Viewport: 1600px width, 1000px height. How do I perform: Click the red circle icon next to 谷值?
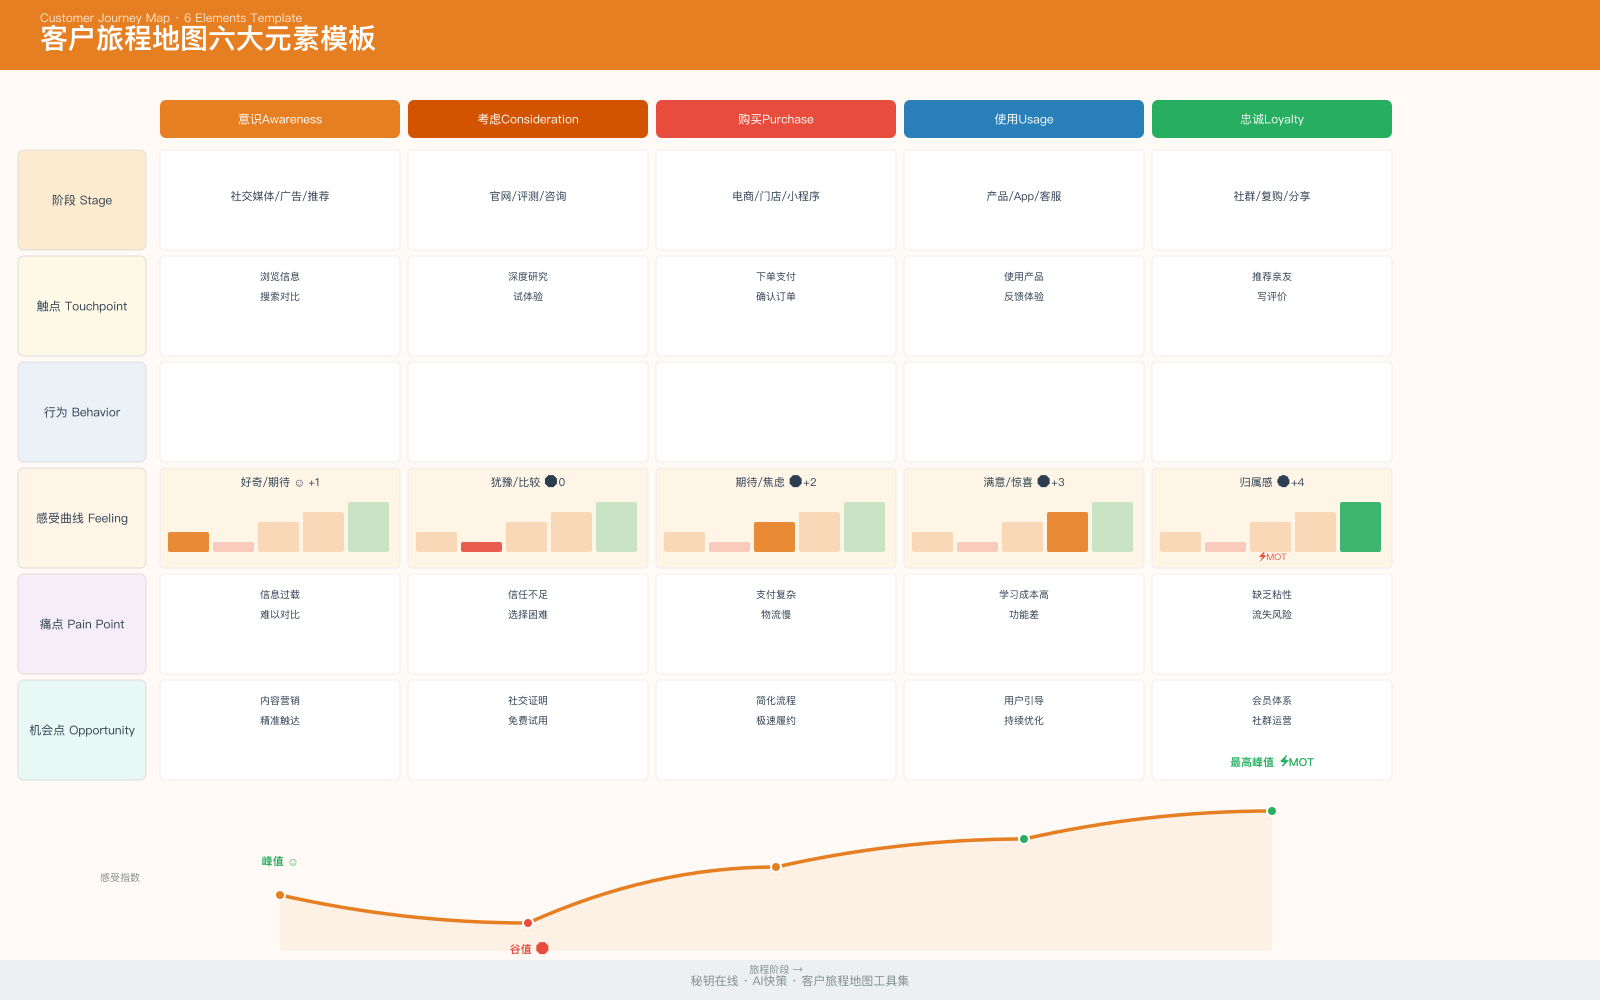click(542, 948)
